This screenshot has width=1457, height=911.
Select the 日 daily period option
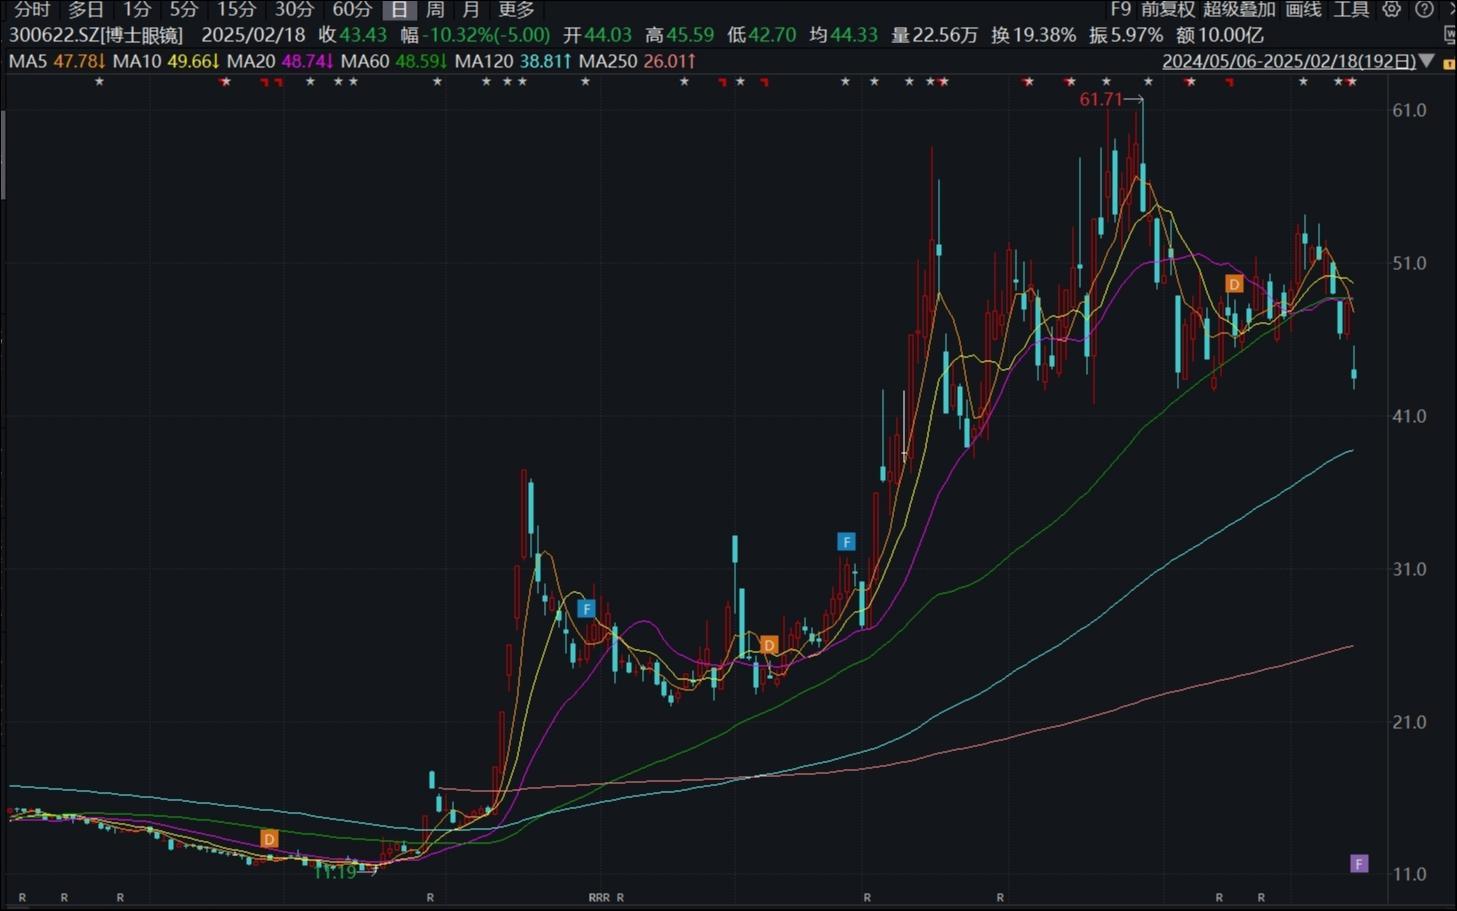click(x=399, y=10)
